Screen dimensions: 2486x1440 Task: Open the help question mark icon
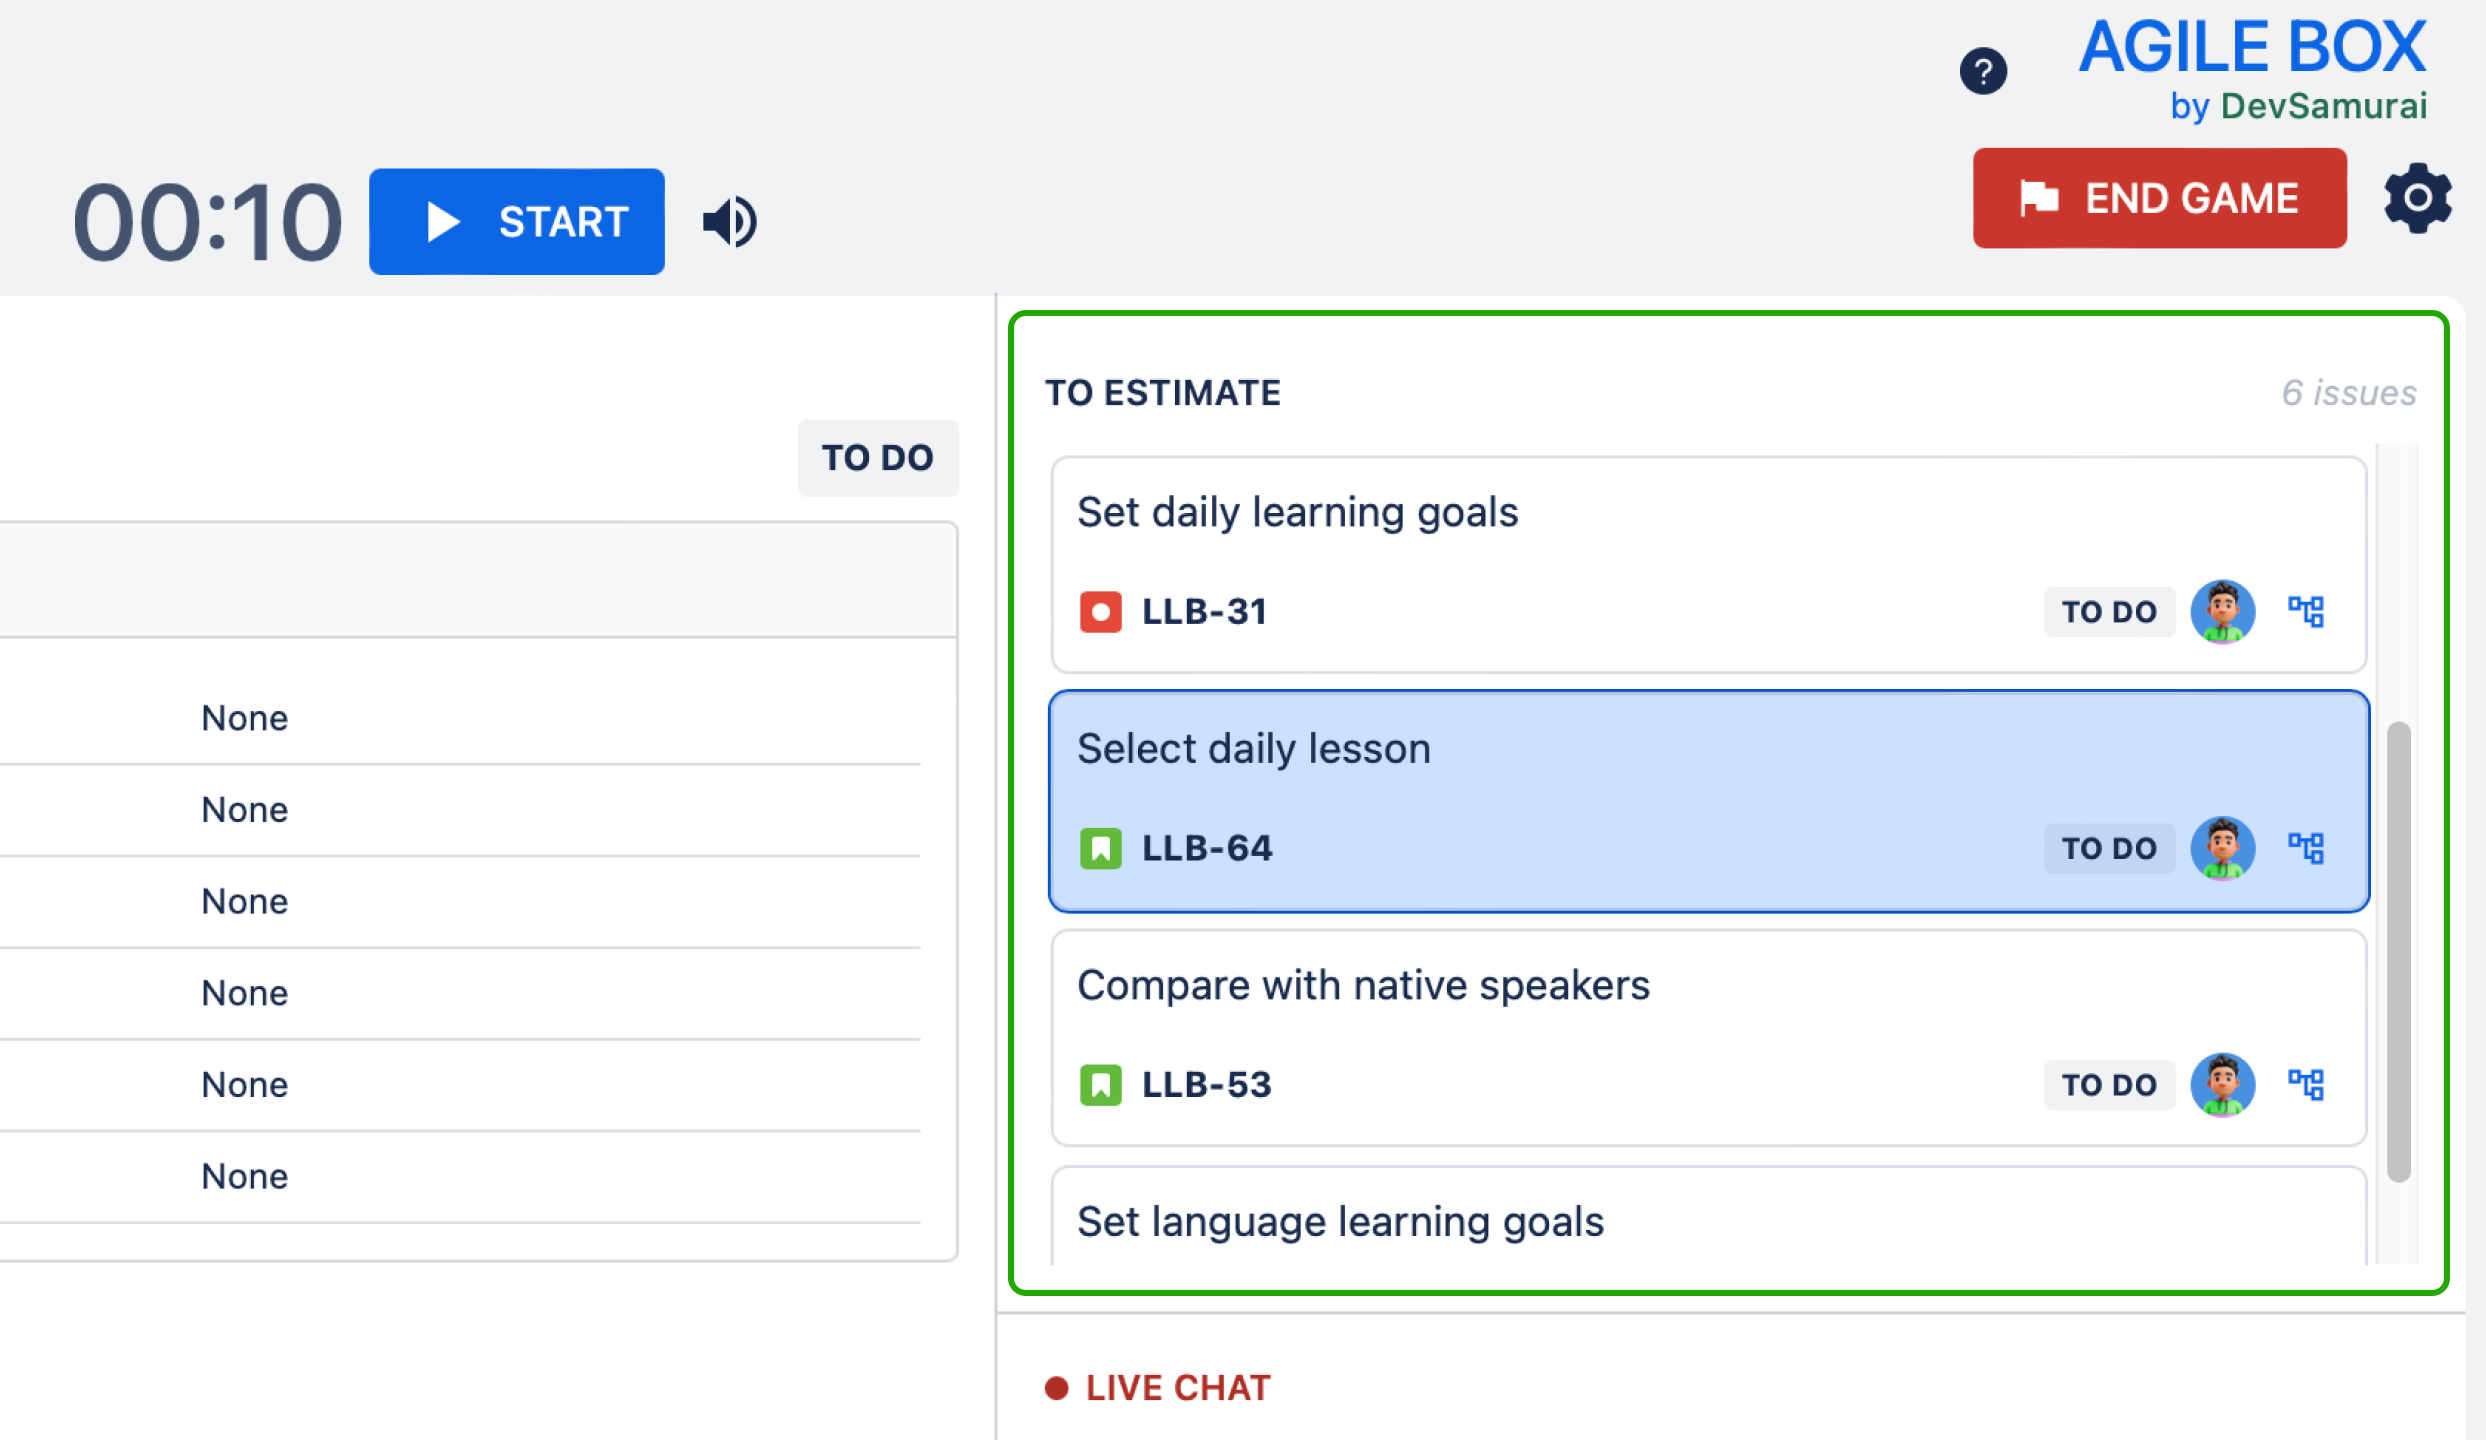click(1983, 71)
